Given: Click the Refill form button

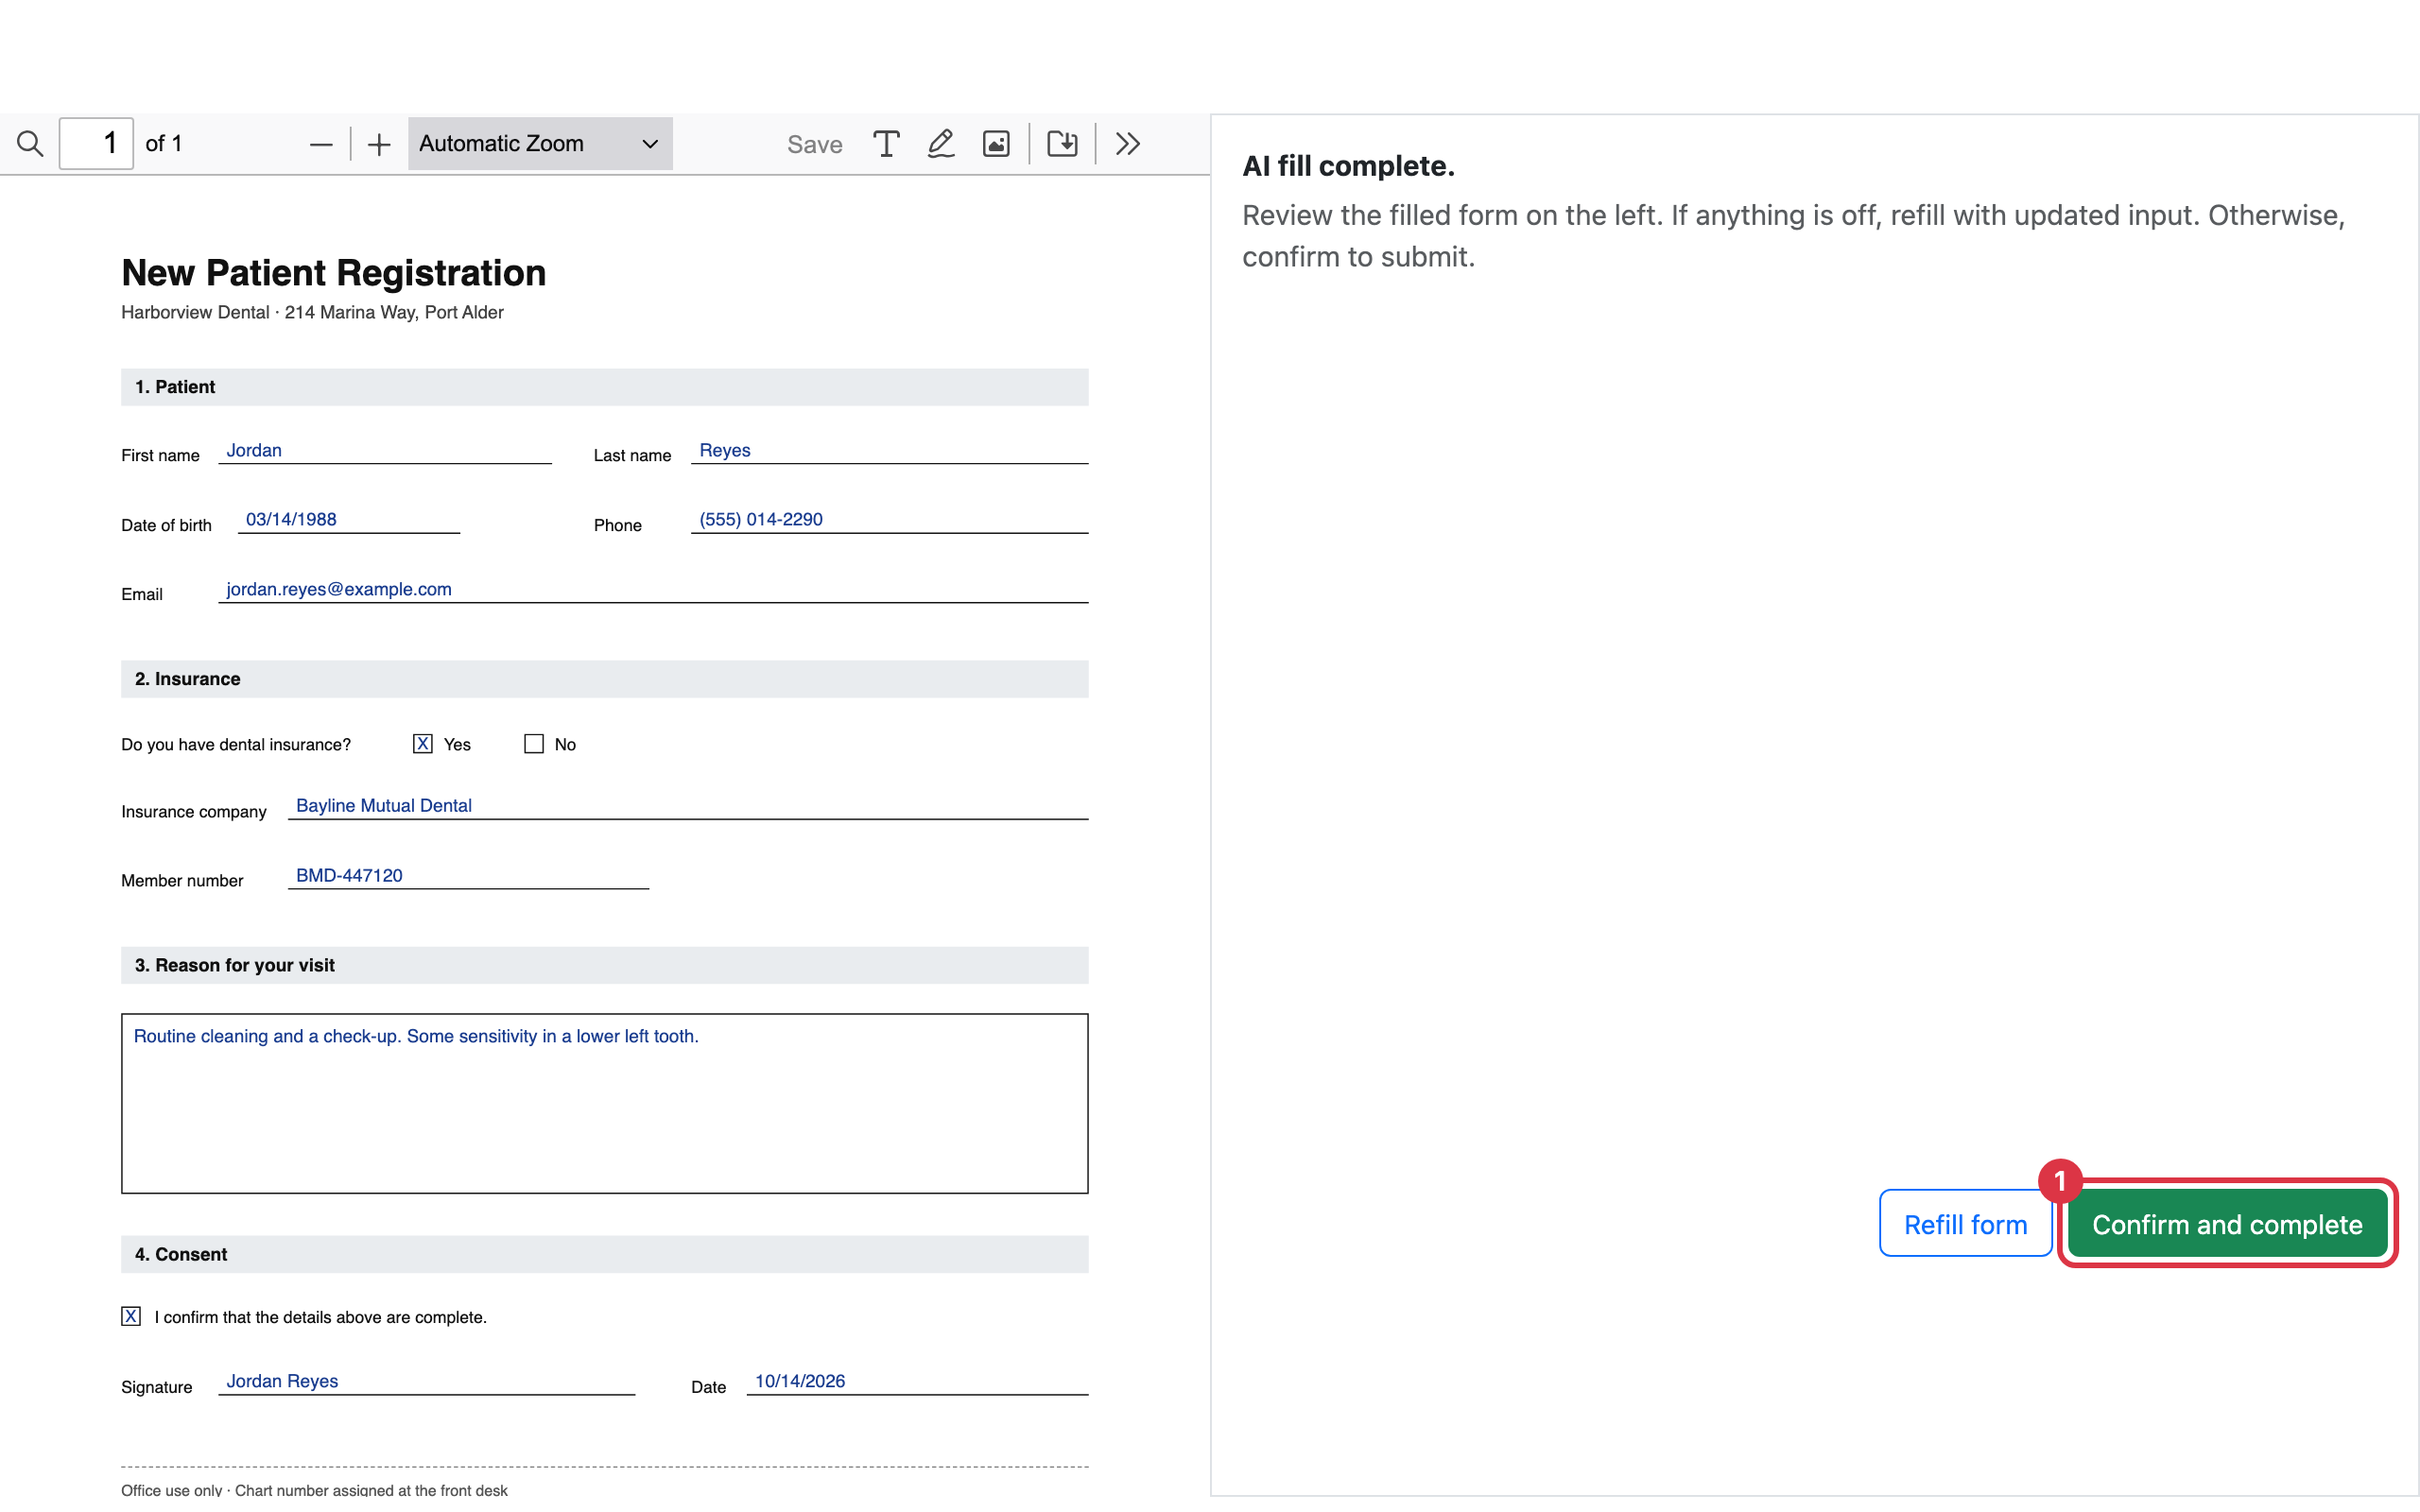Looking at the screenshot, I should [1965, 1224].
